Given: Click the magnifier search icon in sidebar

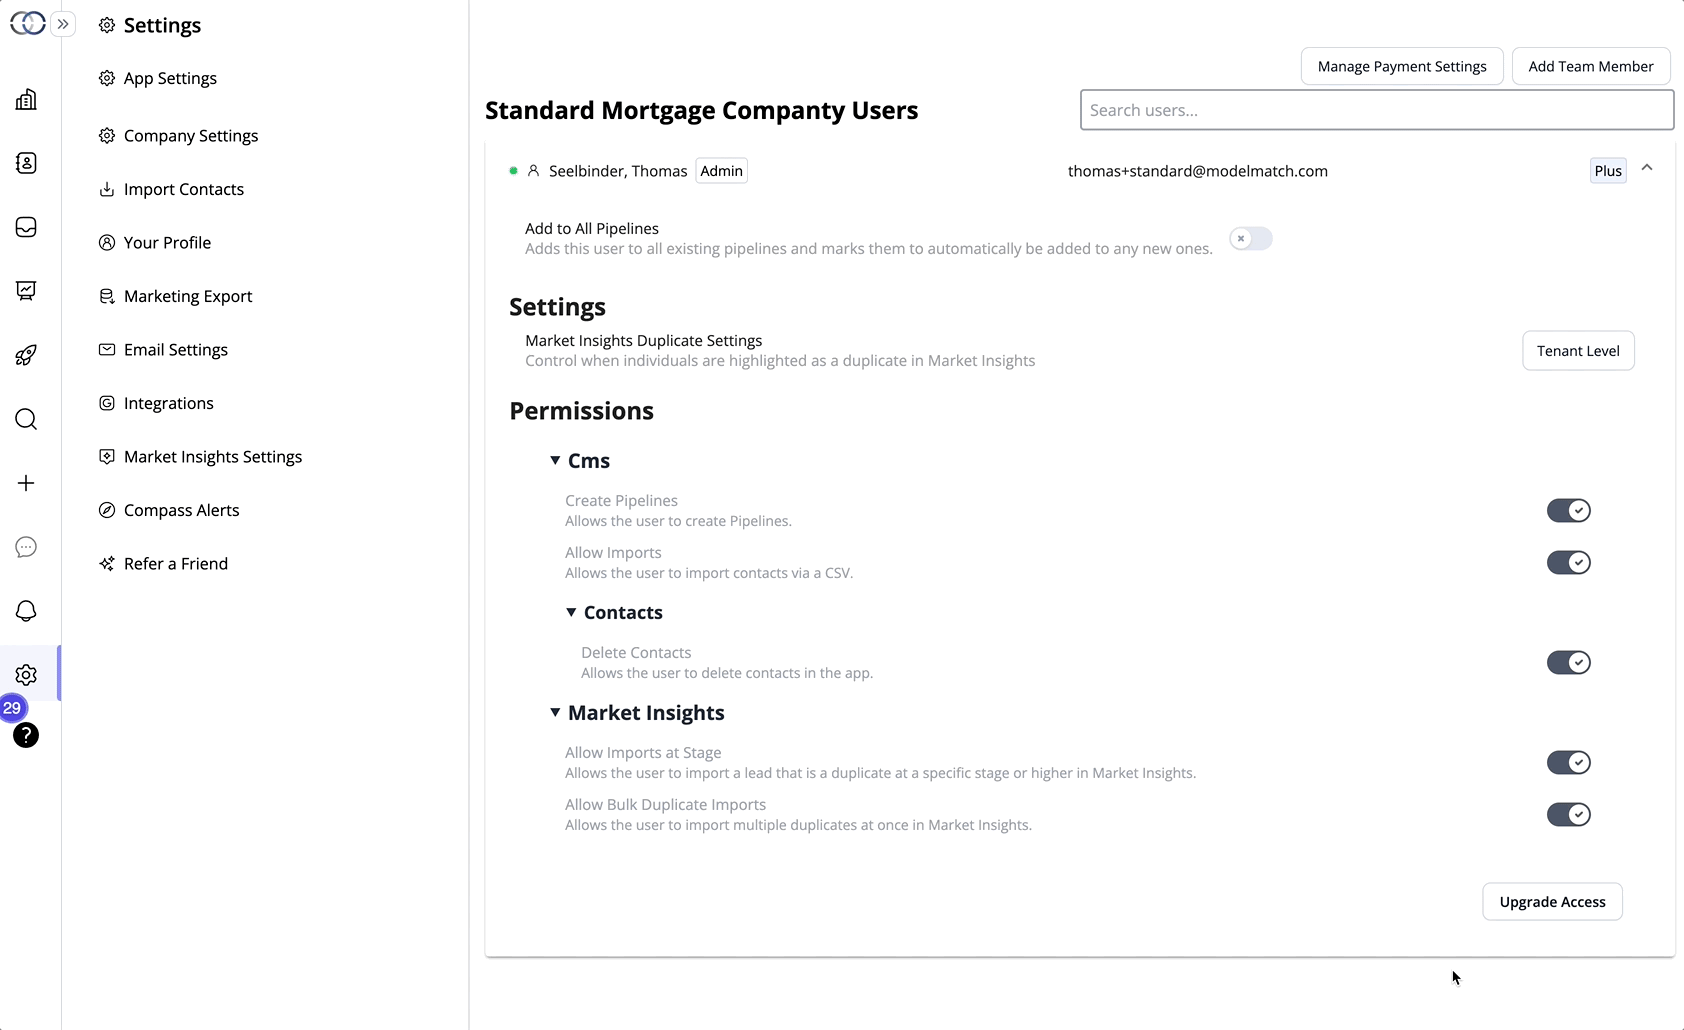Looking at the screenshot, I should tap(26, 419).
